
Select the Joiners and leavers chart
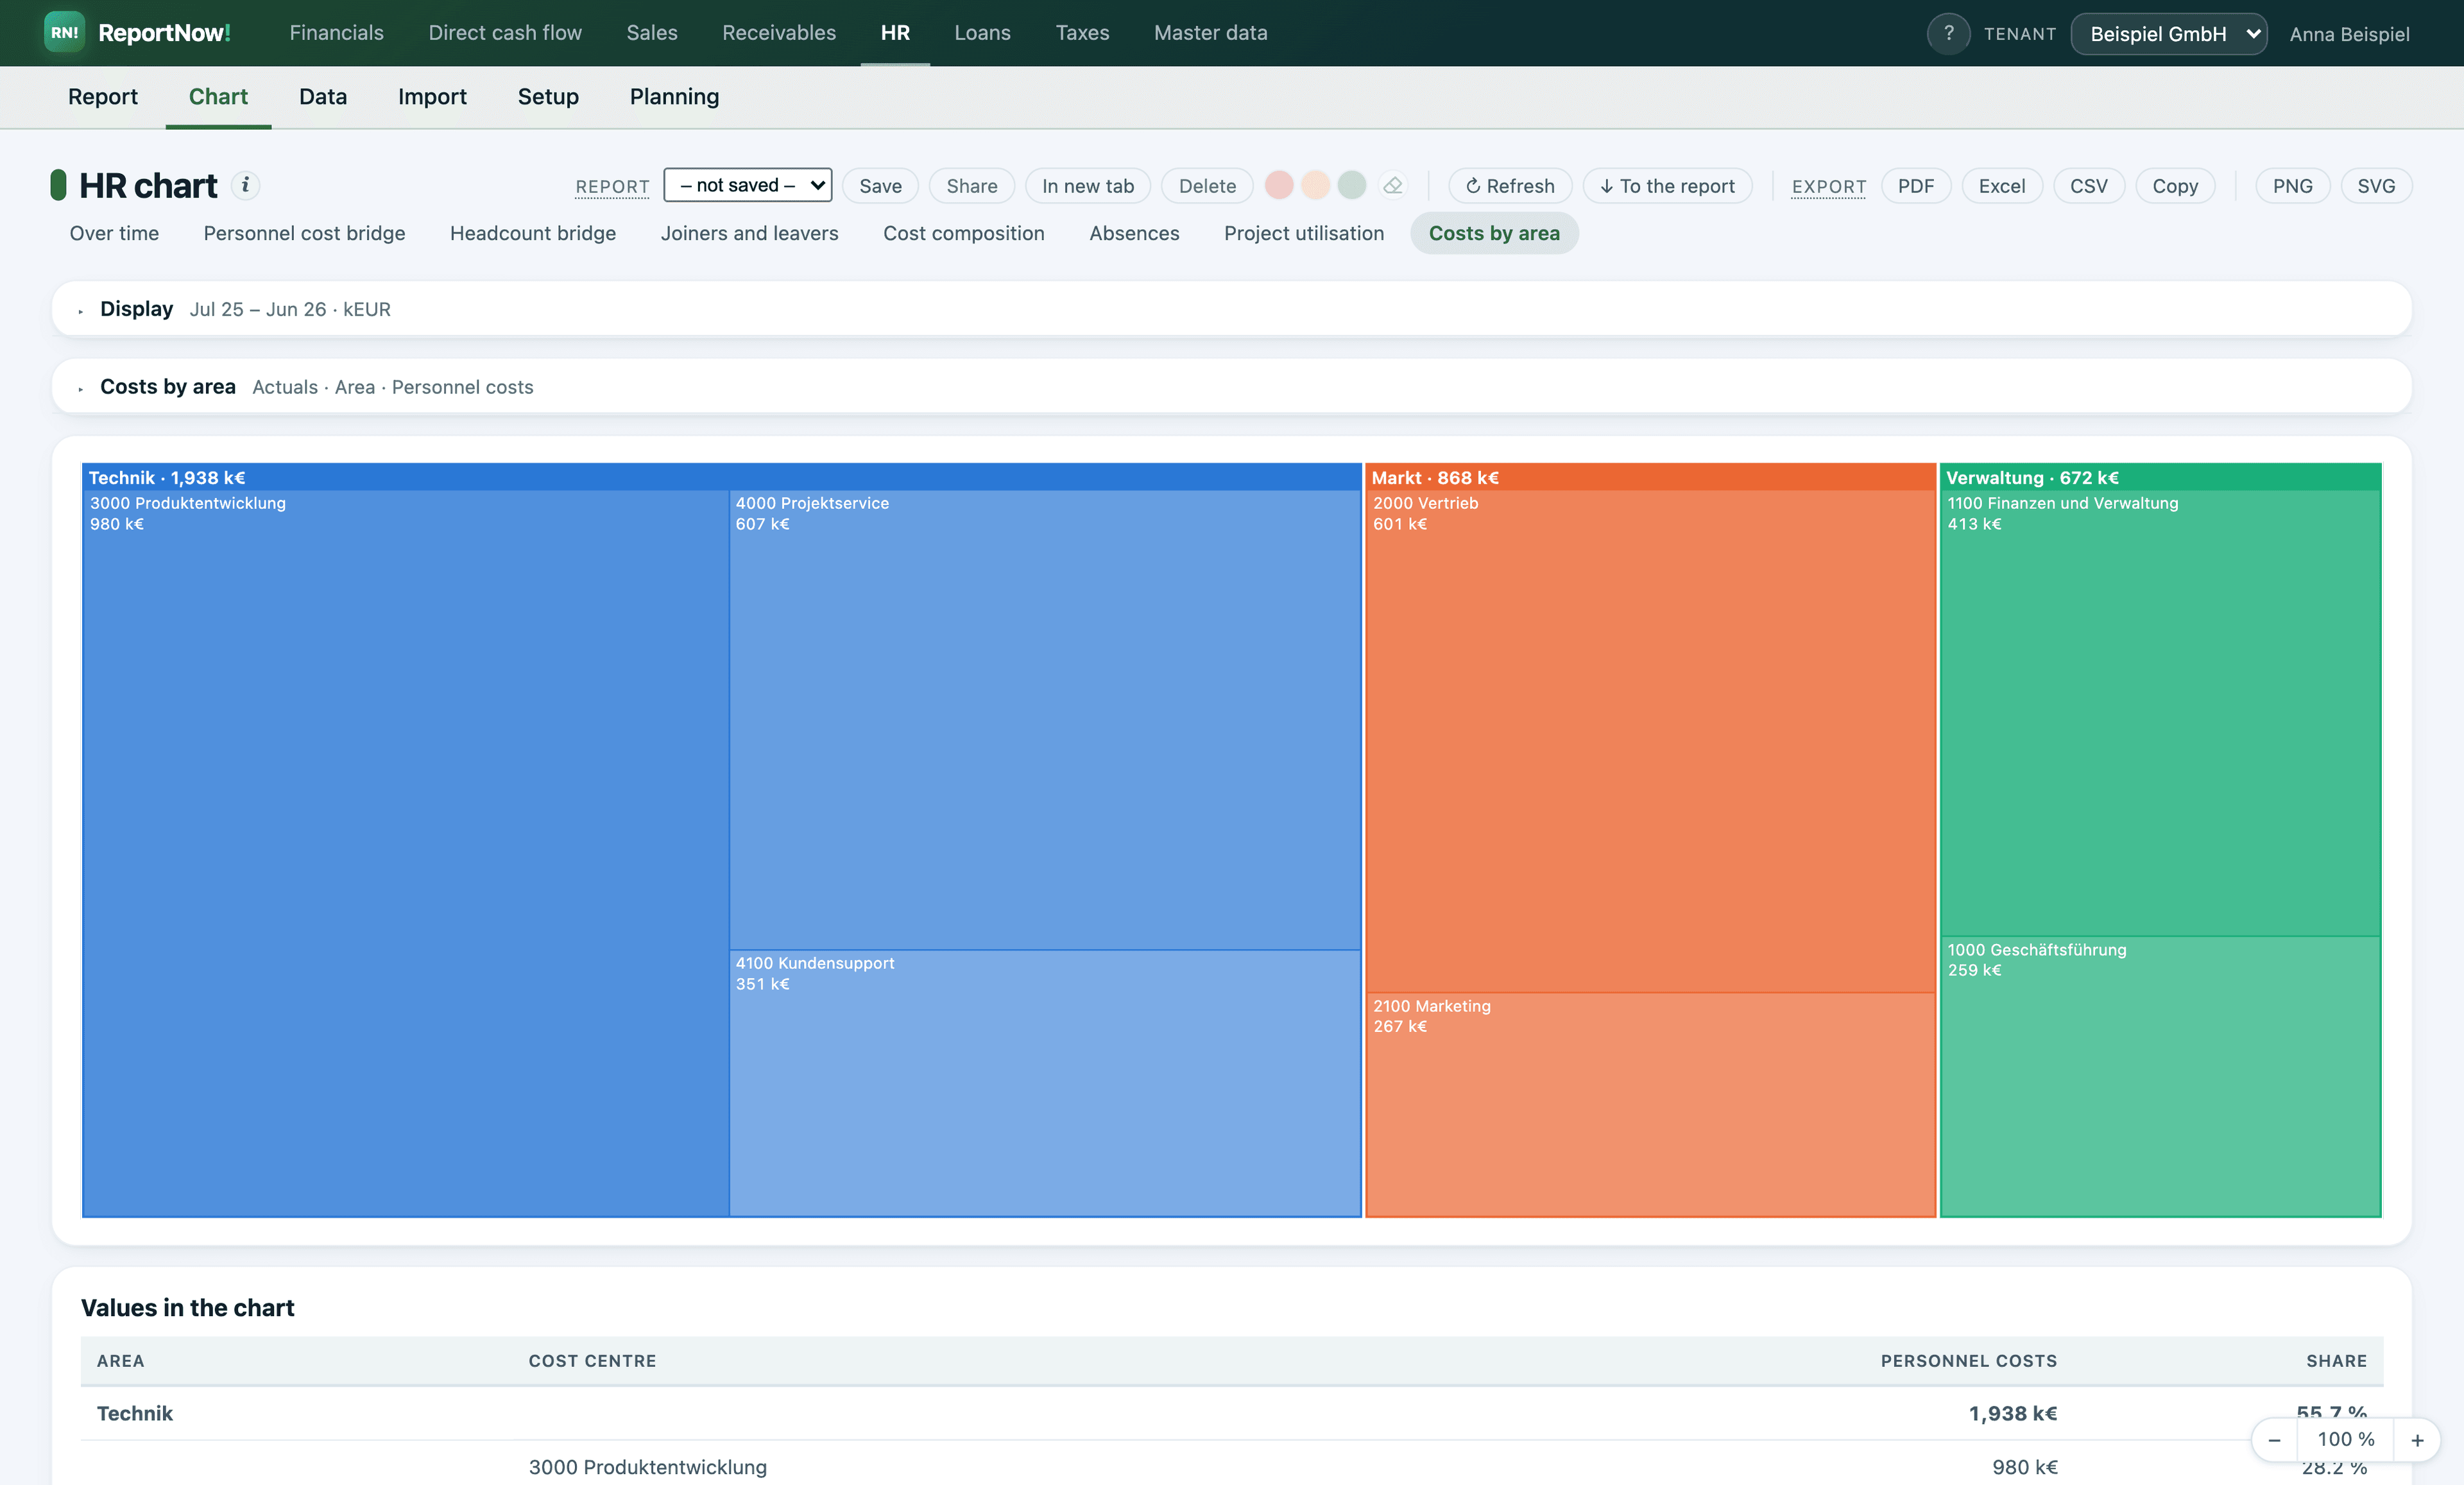(x=749, y=233)
